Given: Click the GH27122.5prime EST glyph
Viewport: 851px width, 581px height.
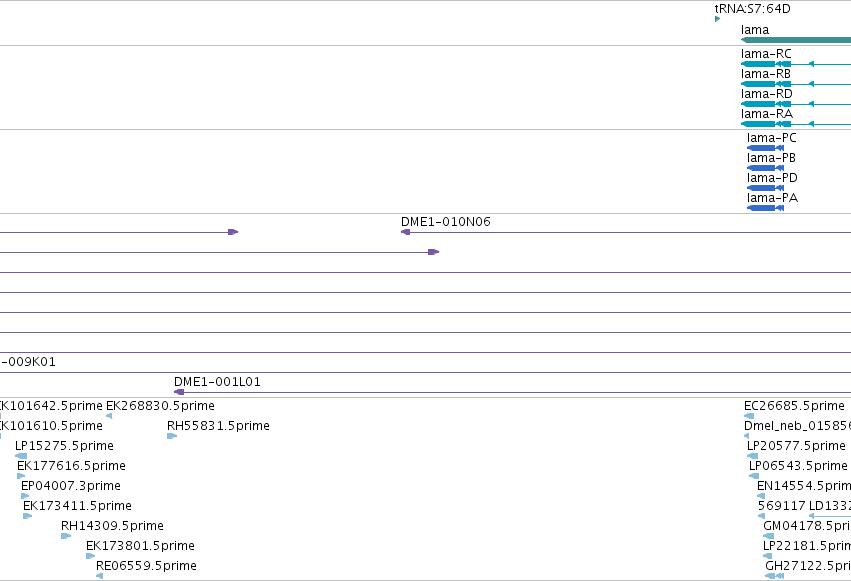Looking at the screenshot, I should click(x=774, y=577).
